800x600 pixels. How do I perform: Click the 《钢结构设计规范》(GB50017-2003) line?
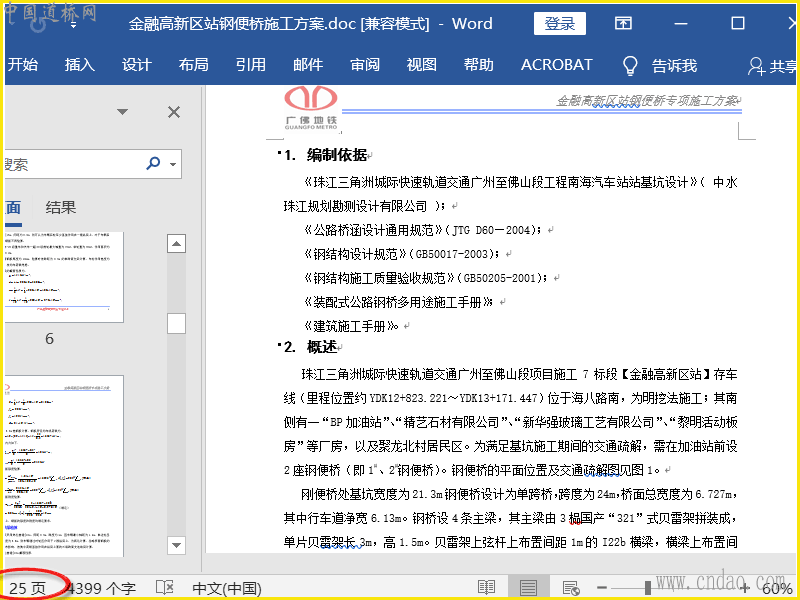[401, 254]
